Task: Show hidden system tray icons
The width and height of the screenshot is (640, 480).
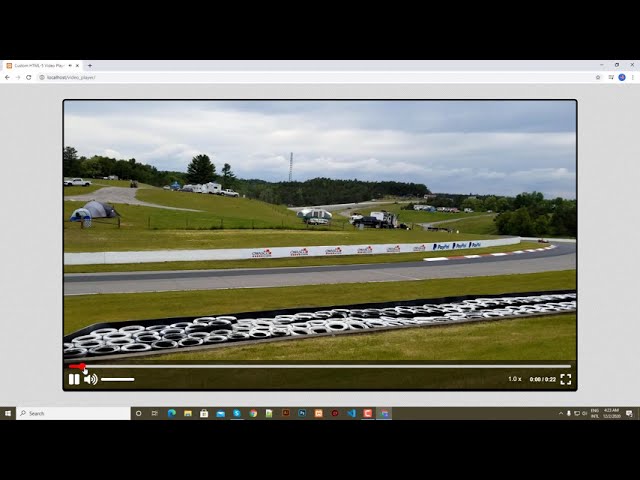Action: (561, 413)
